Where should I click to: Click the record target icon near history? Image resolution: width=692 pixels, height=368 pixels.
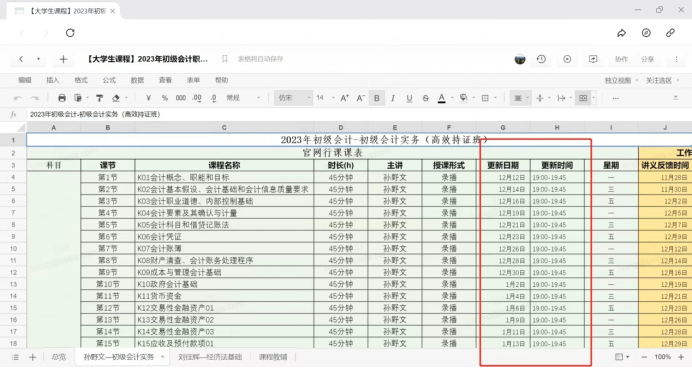click(567, 59)
